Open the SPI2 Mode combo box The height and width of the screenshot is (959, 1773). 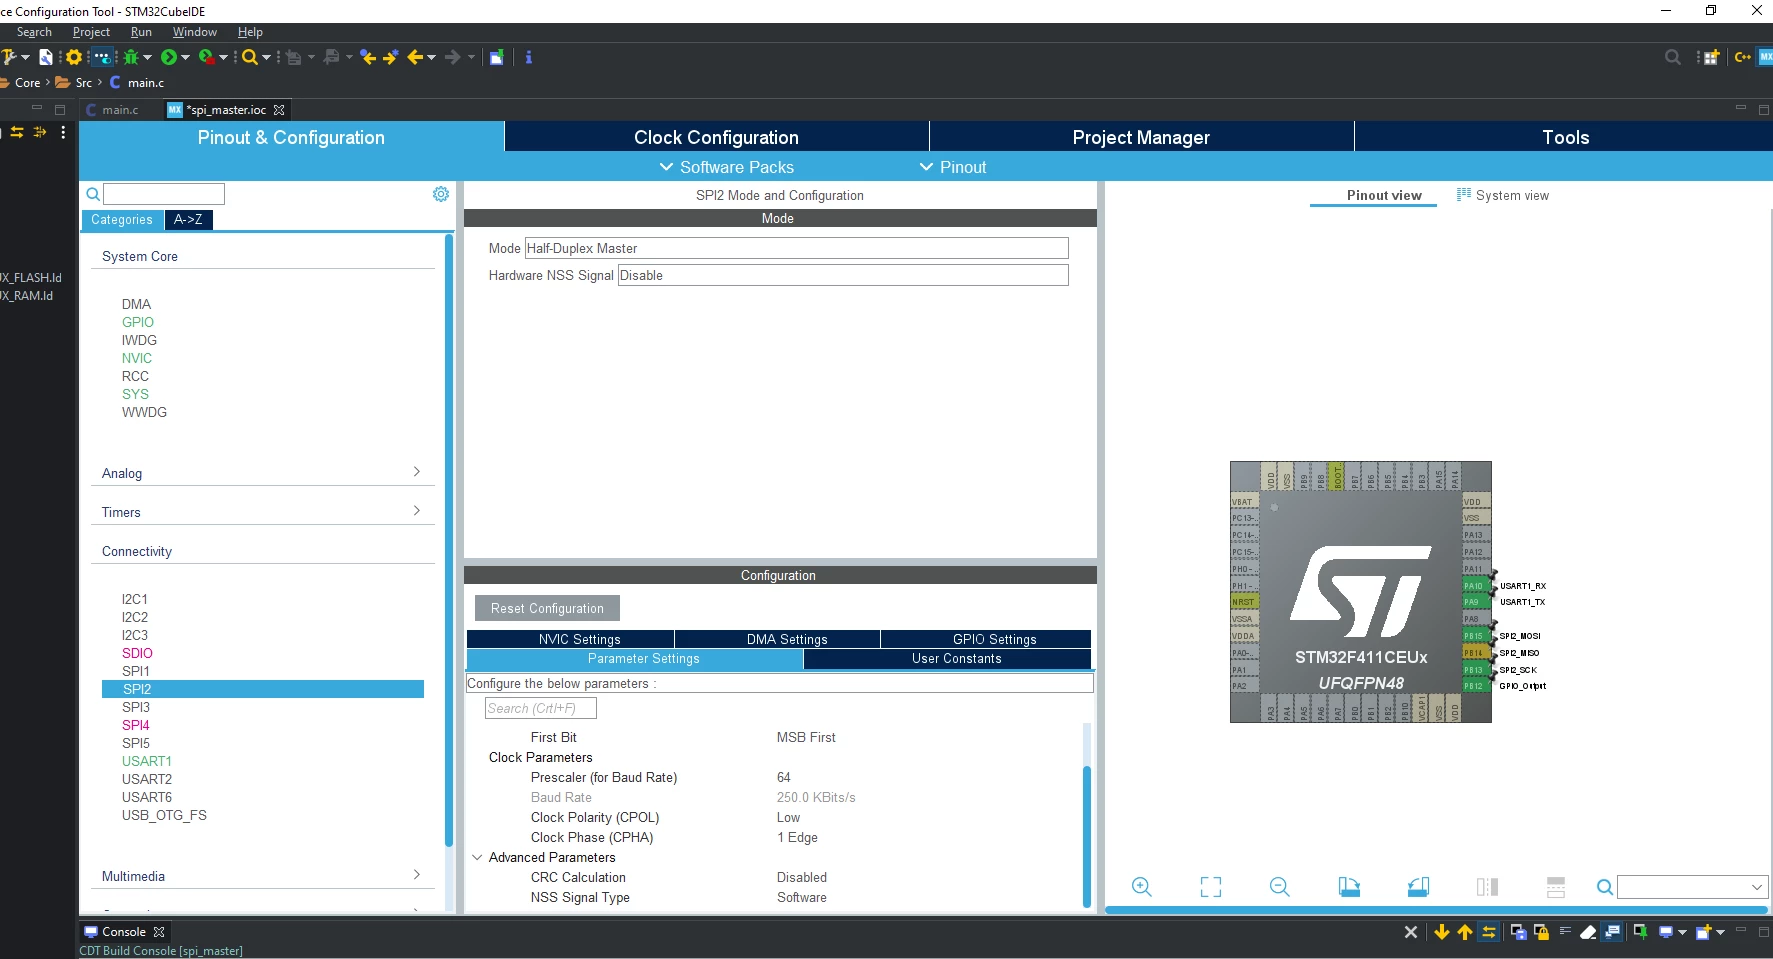pos(797,248)
